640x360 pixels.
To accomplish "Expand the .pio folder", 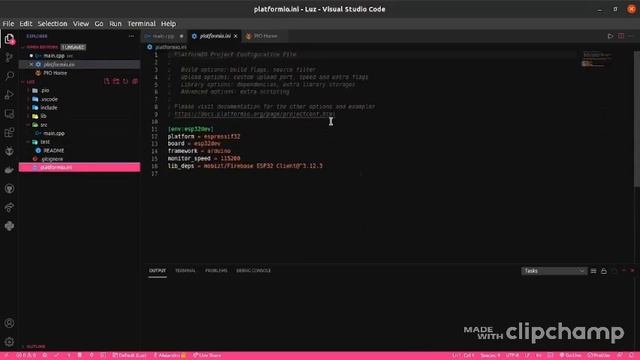I will (x=45, y=90).
